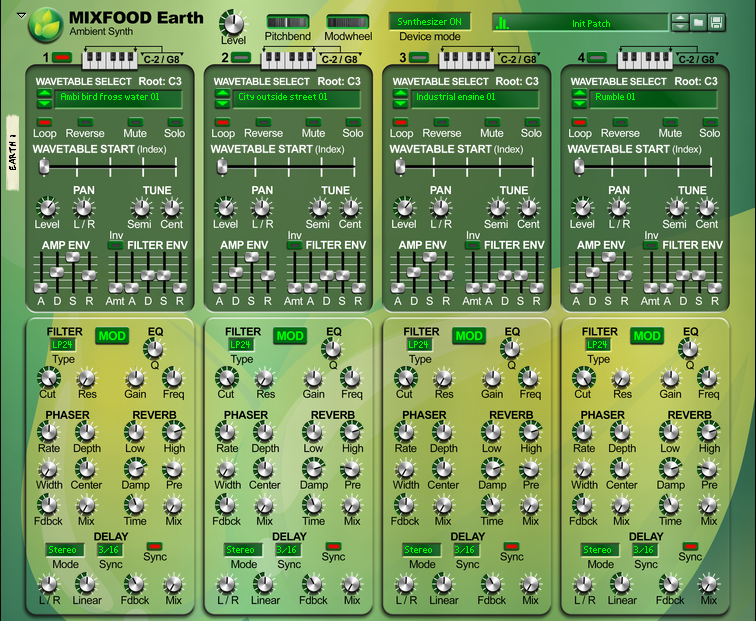Click layer 3 reverb Damp knob
Image resolution: width=756 pixels, height=621 pixels.
click(x=492, y=469)
